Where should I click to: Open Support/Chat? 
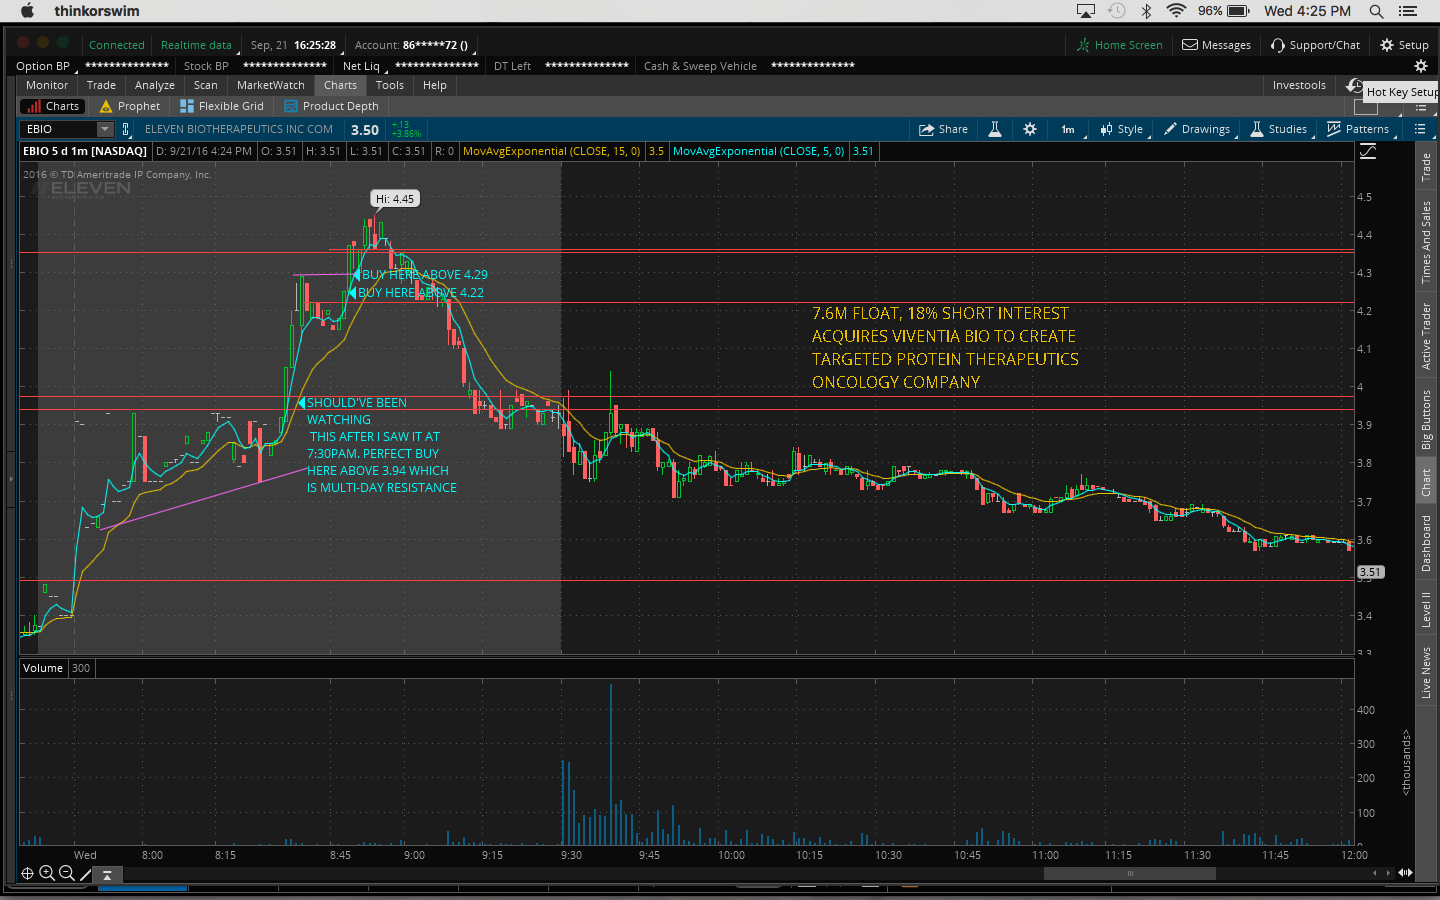[x=1315, y=45]
